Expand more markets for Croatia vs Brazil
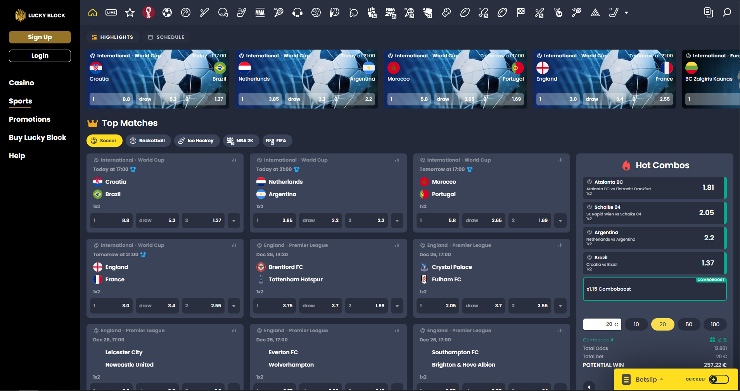740x391 pixels. 234,221
